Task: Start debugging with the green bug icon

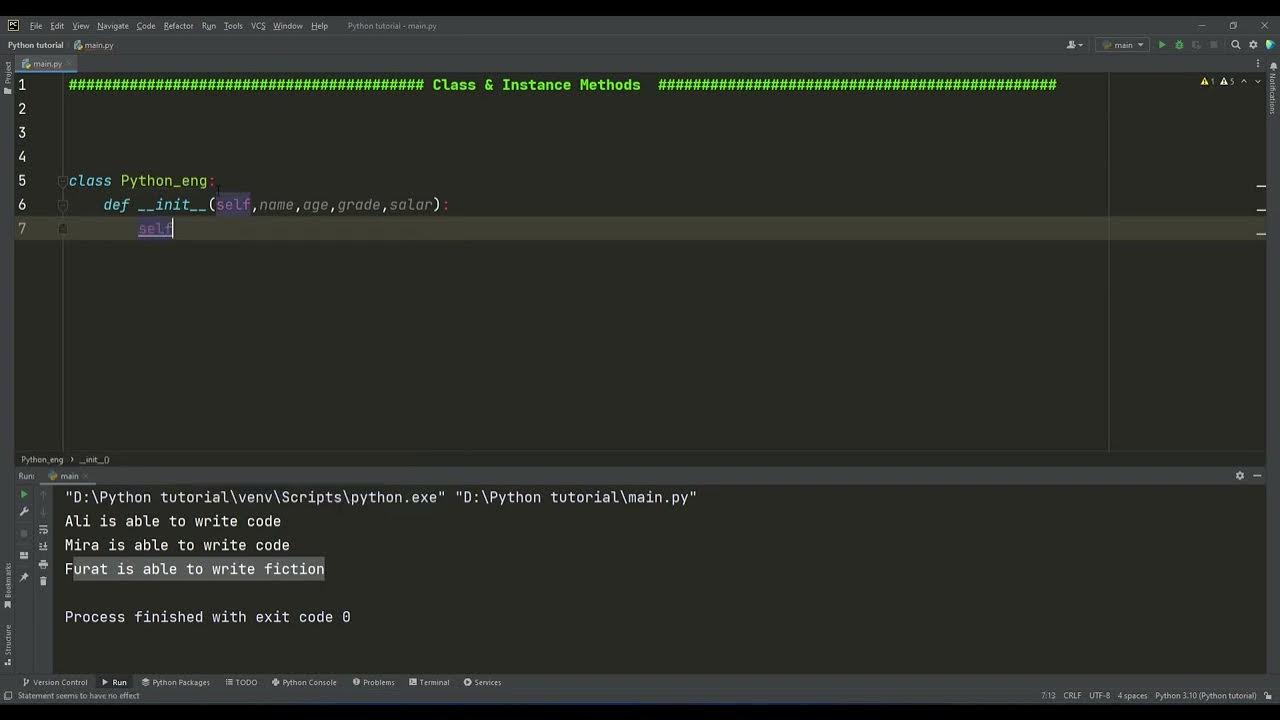Action: [x=1179, y=45]
